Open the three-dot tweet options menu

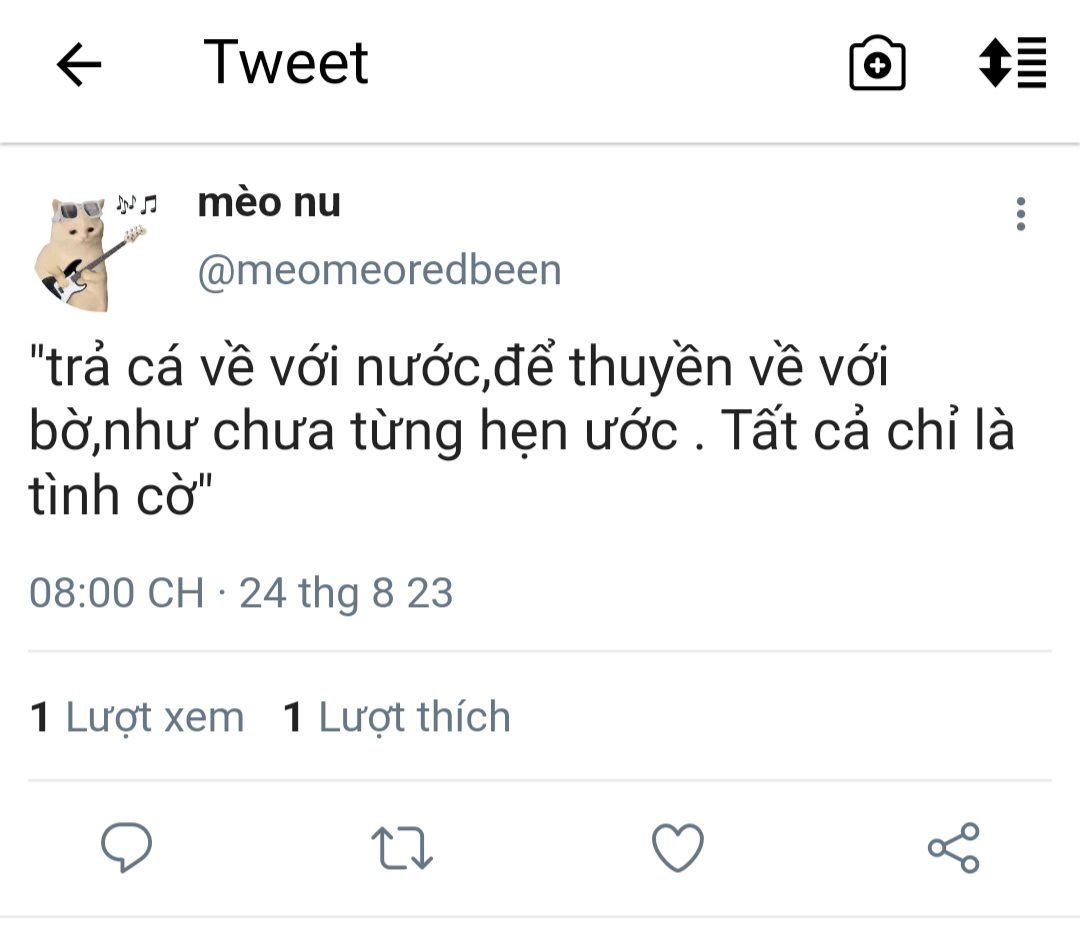pos(1020,214)
